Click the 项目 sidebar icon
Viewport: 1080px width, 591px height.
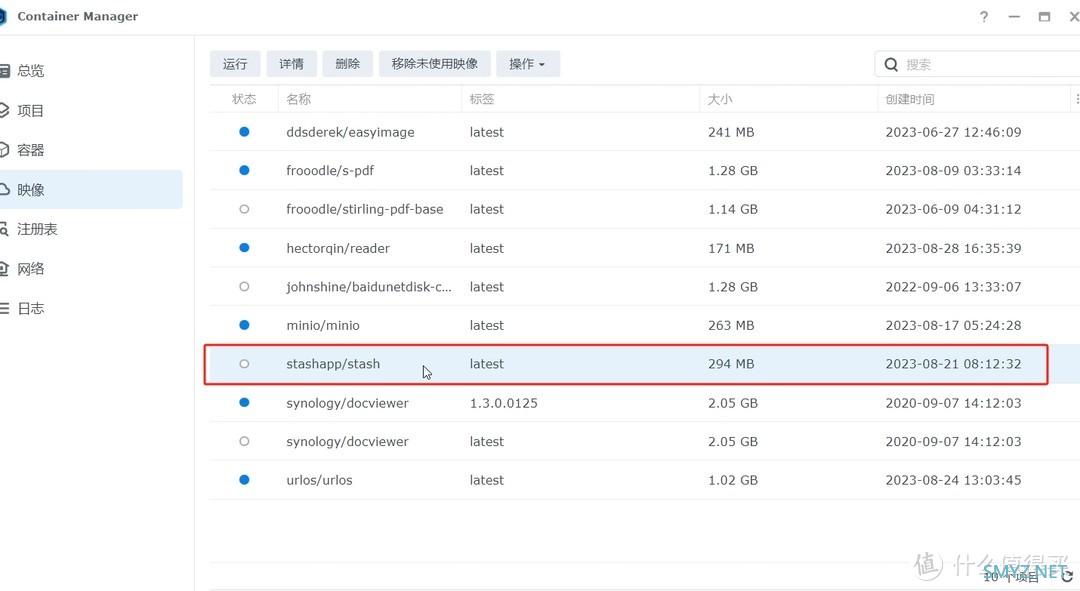point(4,110)
